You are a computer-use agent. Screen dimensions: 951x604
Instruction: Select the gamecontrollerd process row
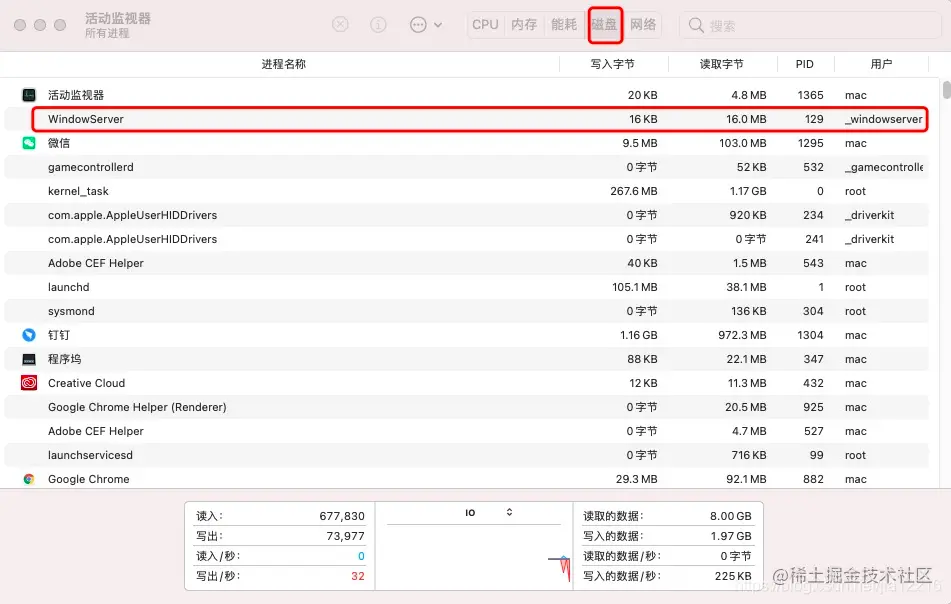coord(466,167)
